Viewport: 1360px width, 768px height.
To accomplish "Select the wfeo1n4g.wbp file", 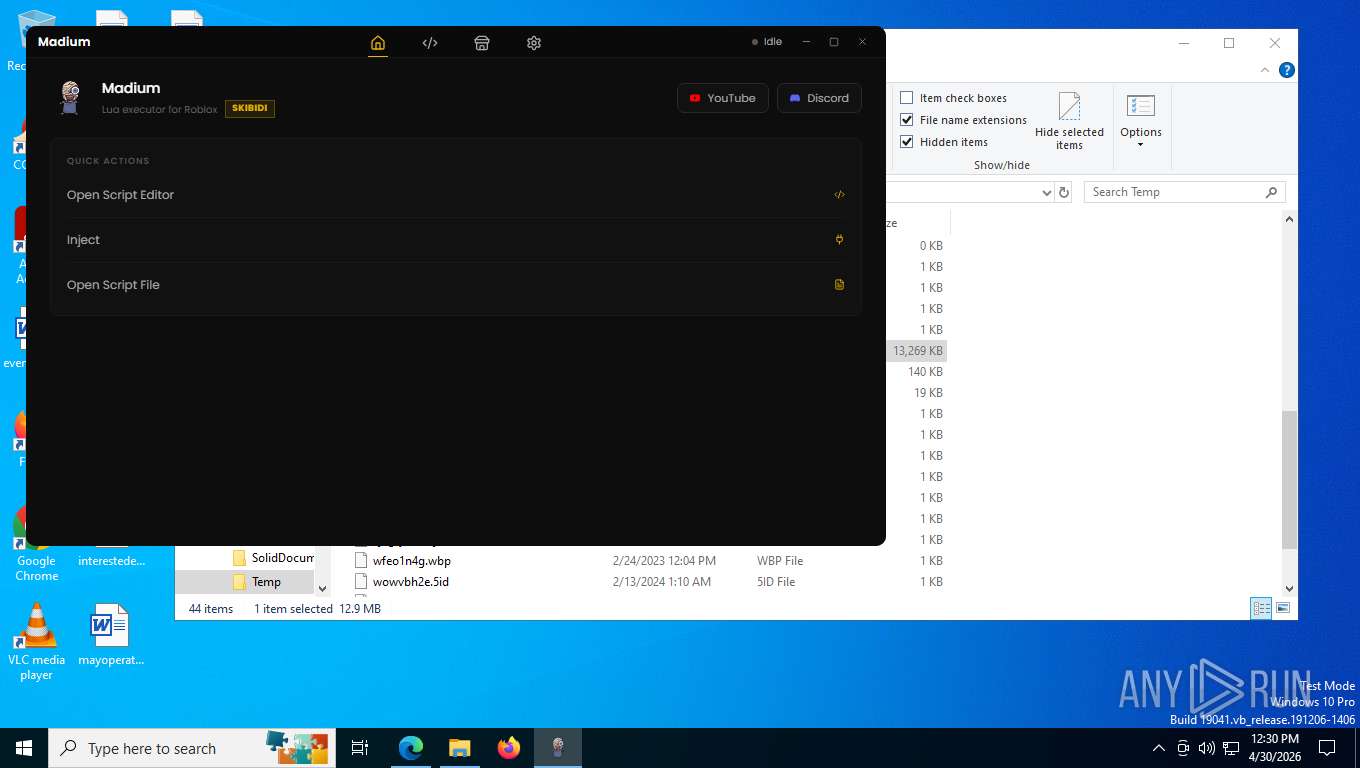I will pos(412,561).
